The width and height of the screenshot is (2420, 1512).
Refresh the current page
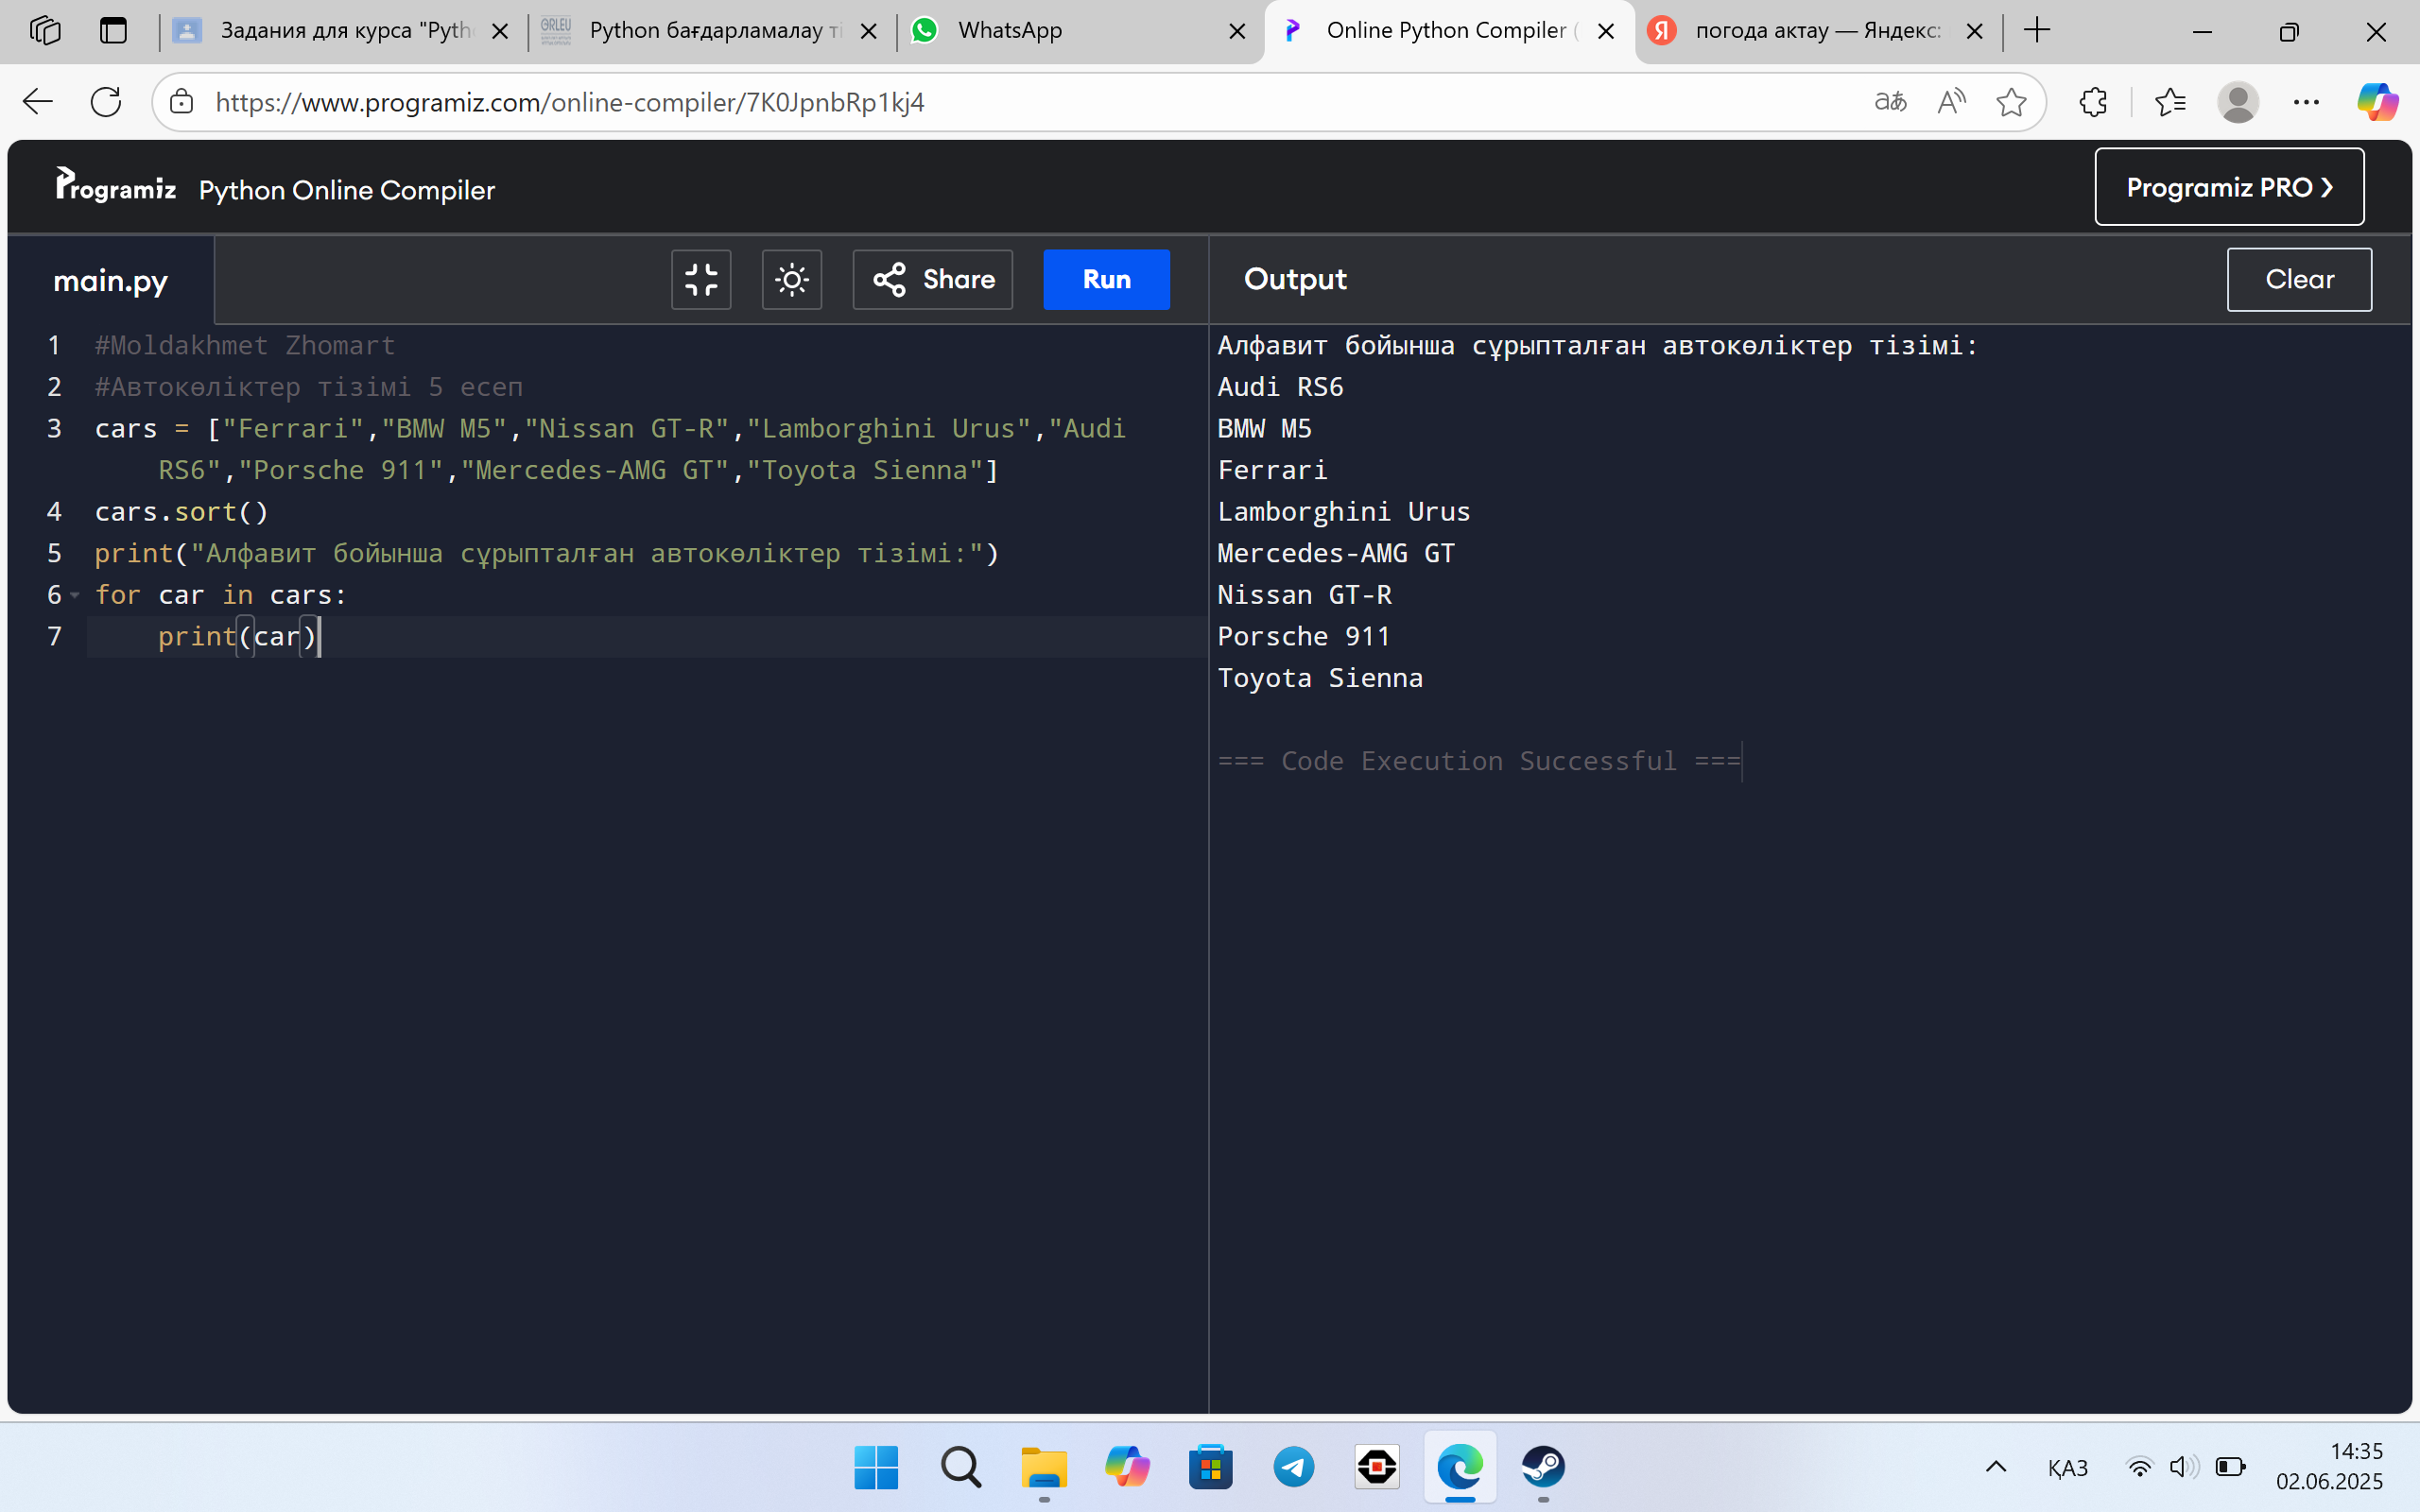tap(106, 102)
